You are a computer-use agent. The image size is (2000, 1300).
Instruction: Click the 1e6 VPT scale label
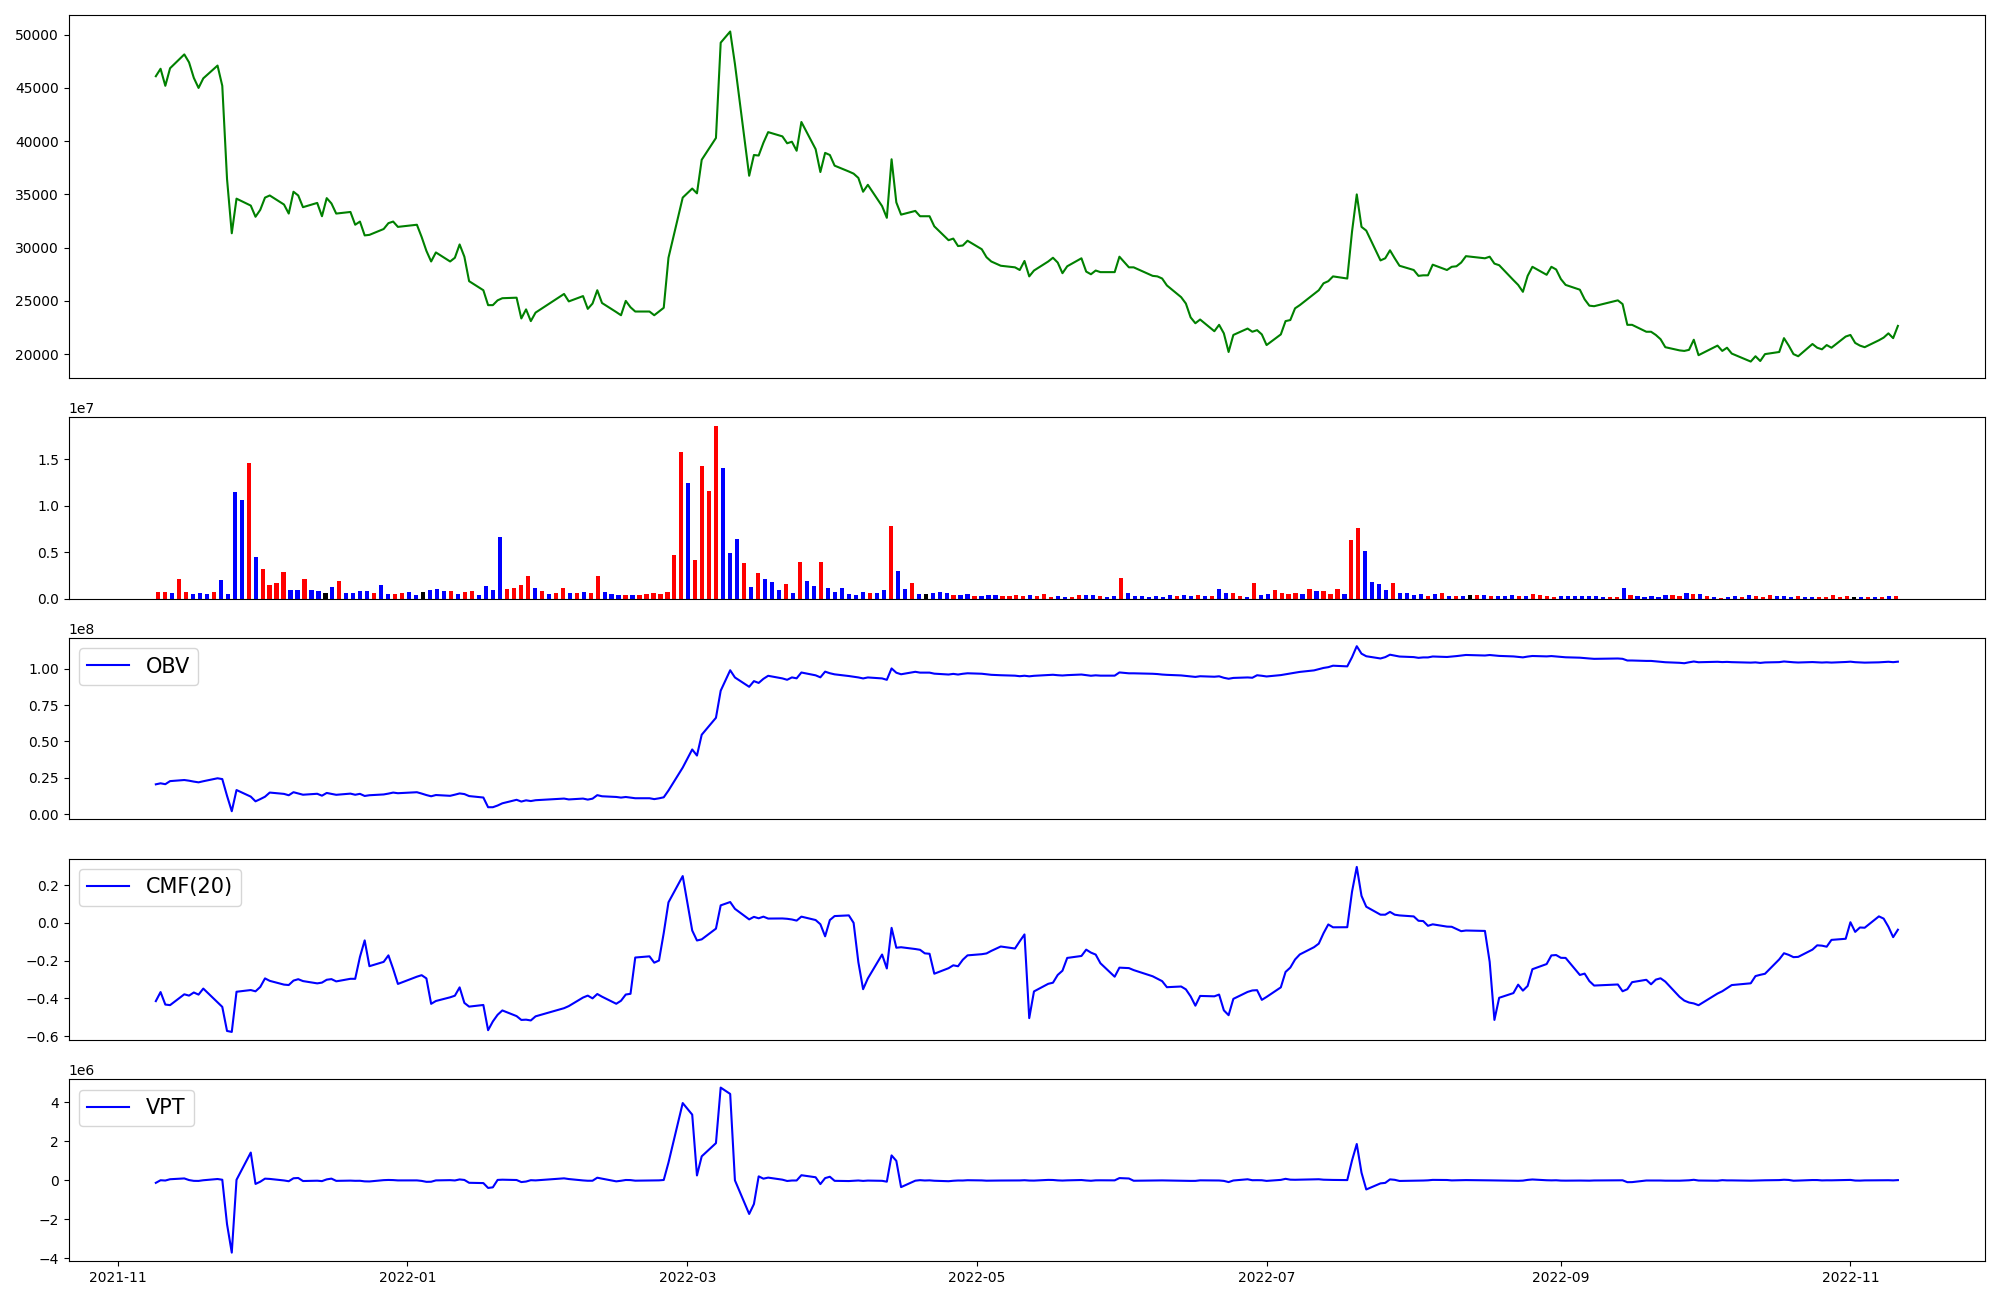[82, 1070]
